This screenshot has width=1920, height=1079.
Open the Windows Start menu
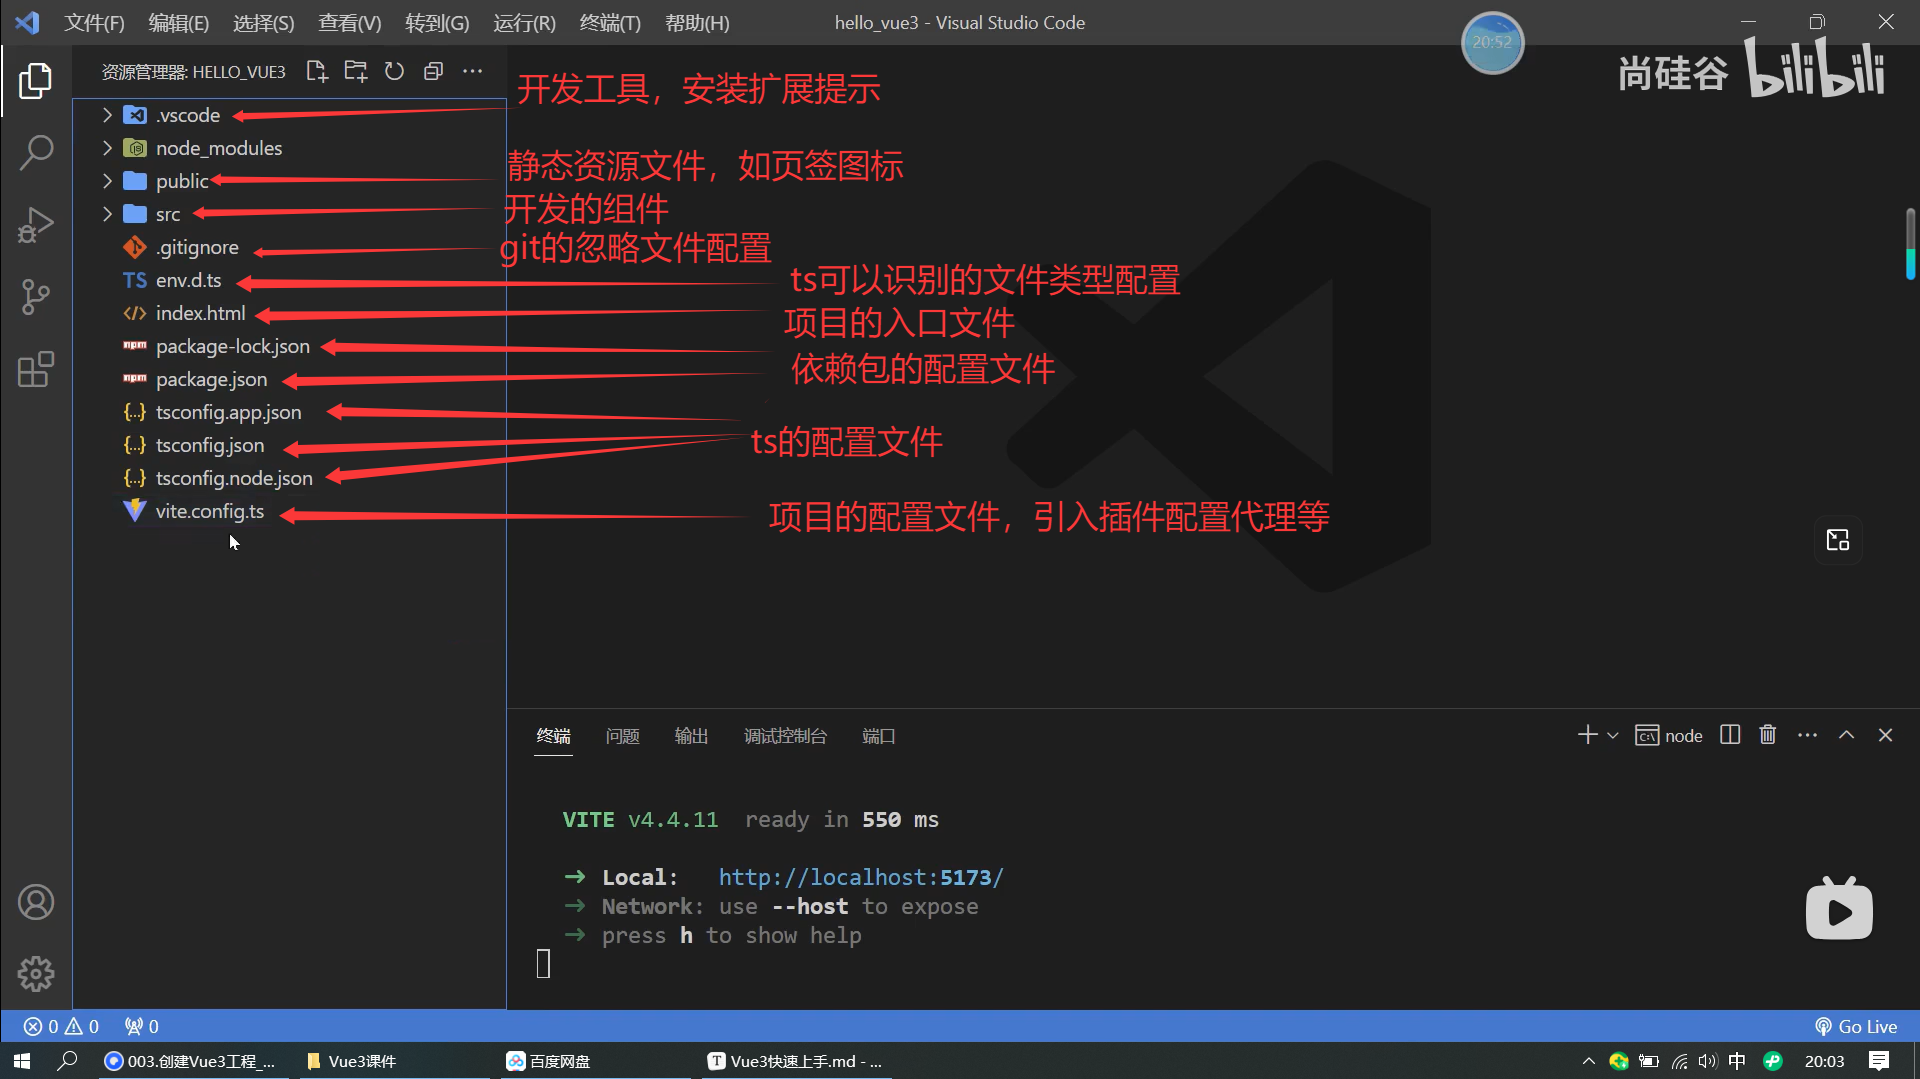point(22,1061)
